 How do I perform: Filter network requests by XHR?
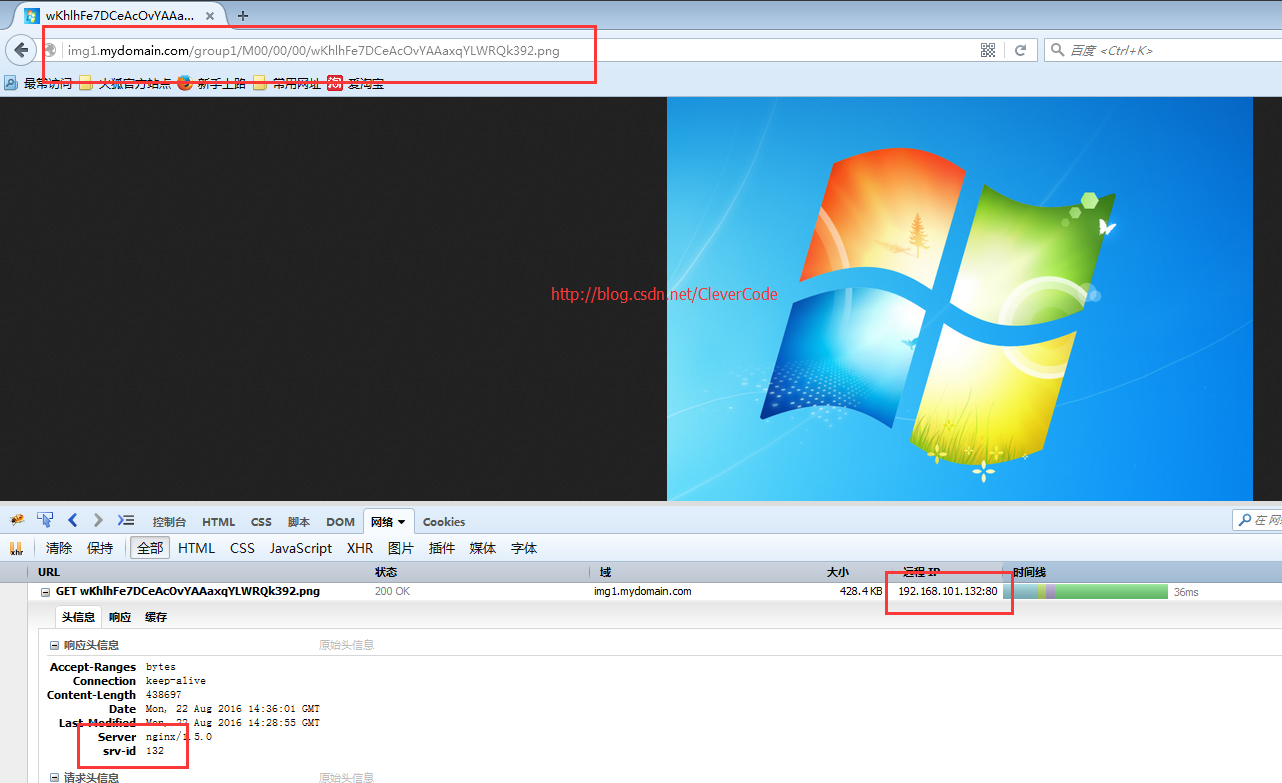point(360,548)
